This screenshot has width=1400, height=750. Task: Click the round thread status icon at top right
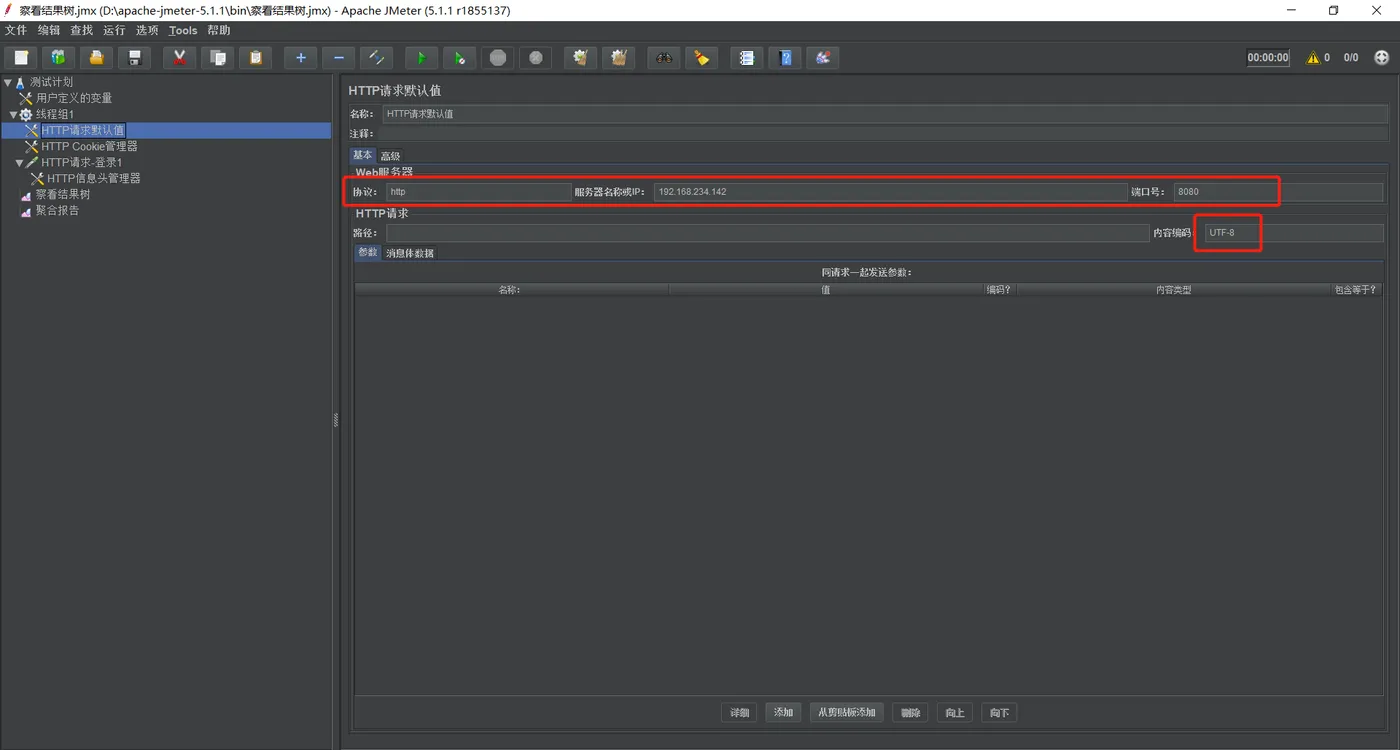[1382, 58]
